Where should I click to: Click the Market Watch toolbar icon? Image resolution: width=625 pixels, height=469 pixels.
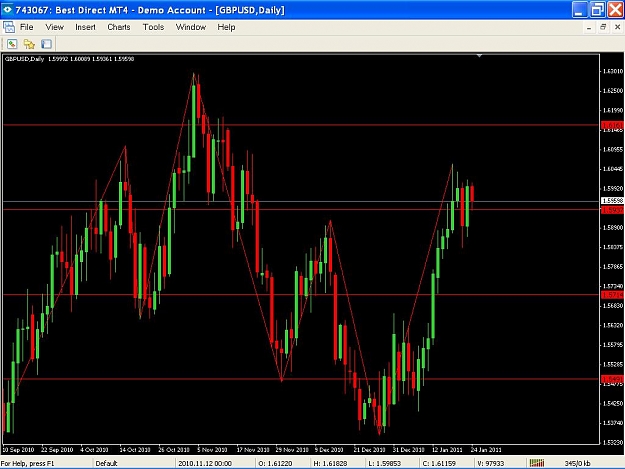click(12, 44)
